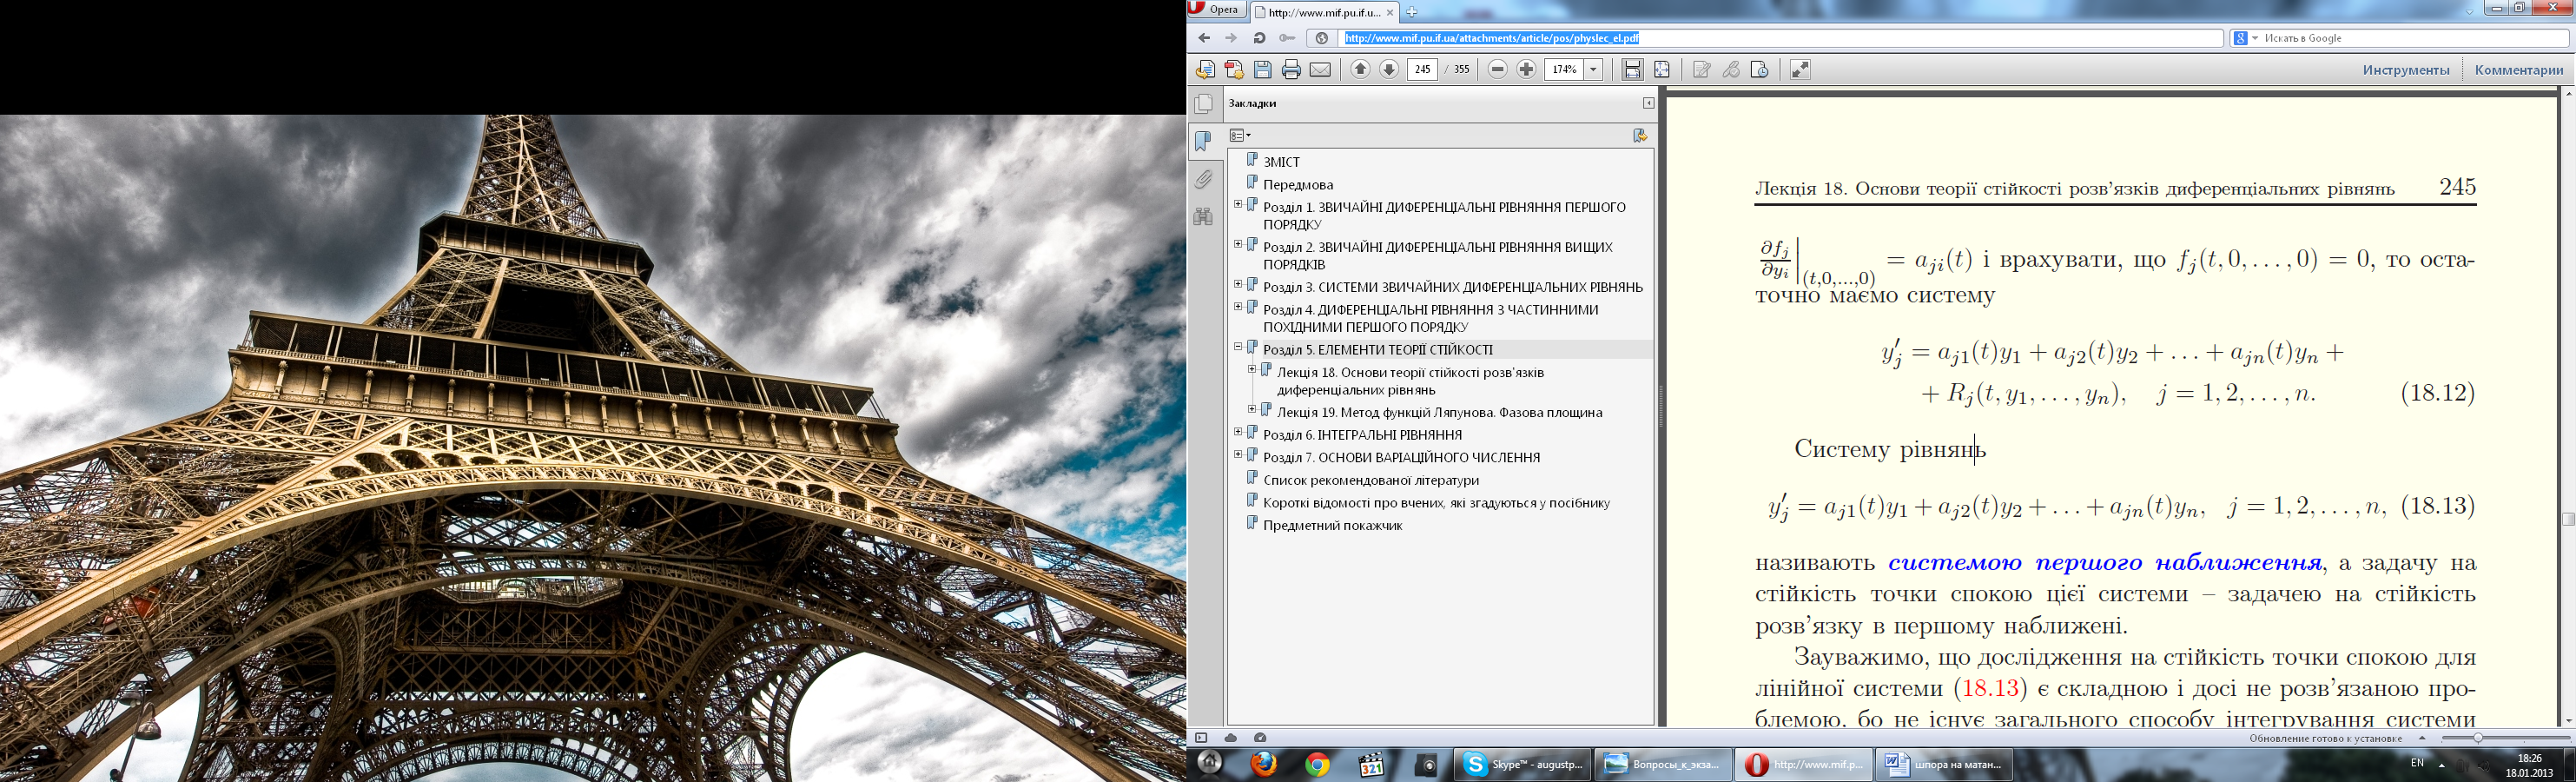Screen dimensions: 2576x782
Task: Open Короткі відомості про вчених bookmark
Action: pos(1436,503)
